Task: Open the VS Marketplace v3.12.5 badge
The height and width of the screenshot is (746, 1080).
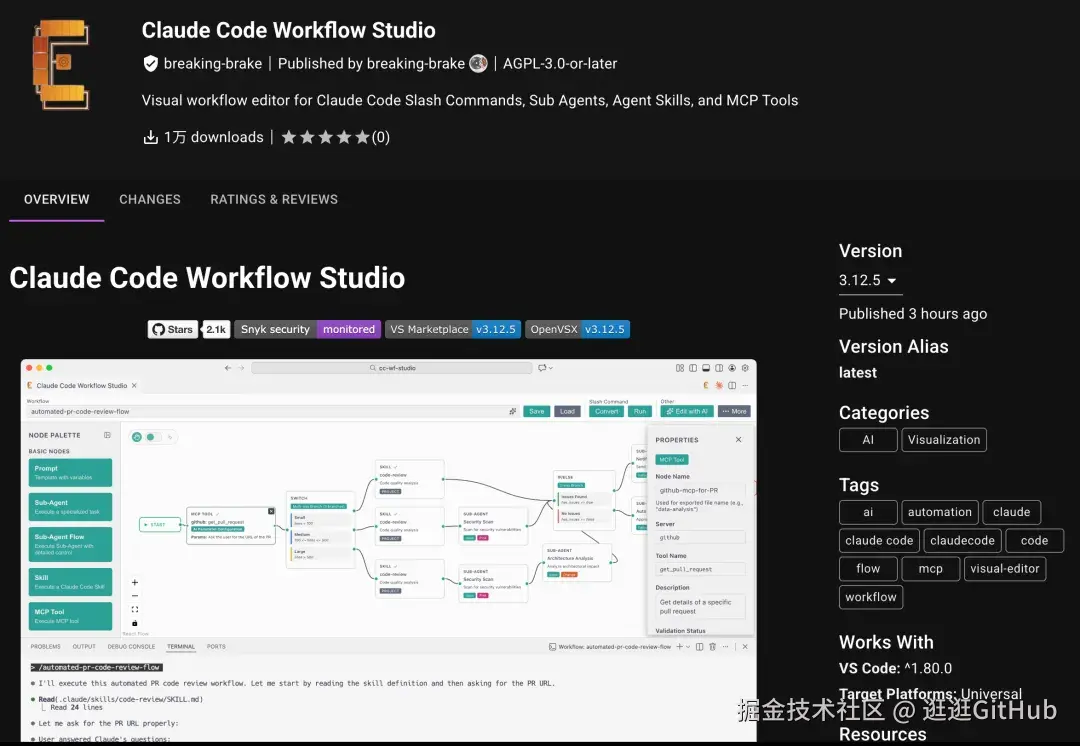Action: point(453,329)
